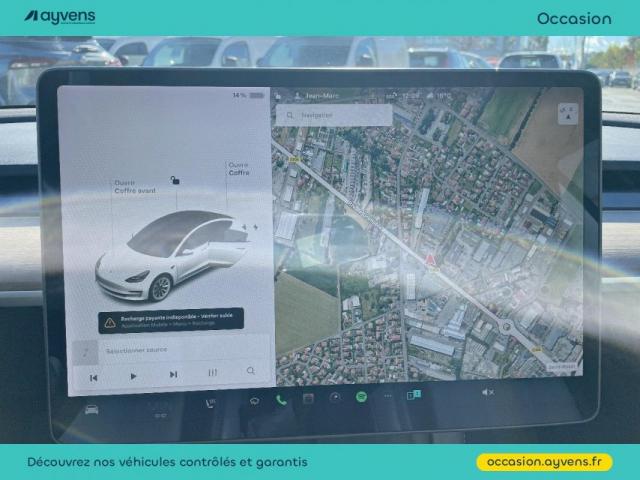
Task: Tap 'Sélectionner source' text
Action: pos(136,350)
